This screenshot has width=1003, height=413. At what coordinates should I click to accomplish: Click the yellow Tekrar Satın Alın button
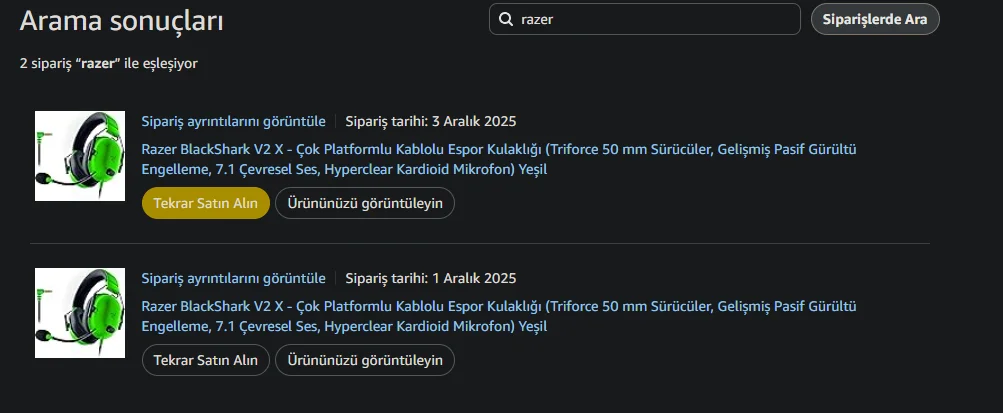(206, 203)
